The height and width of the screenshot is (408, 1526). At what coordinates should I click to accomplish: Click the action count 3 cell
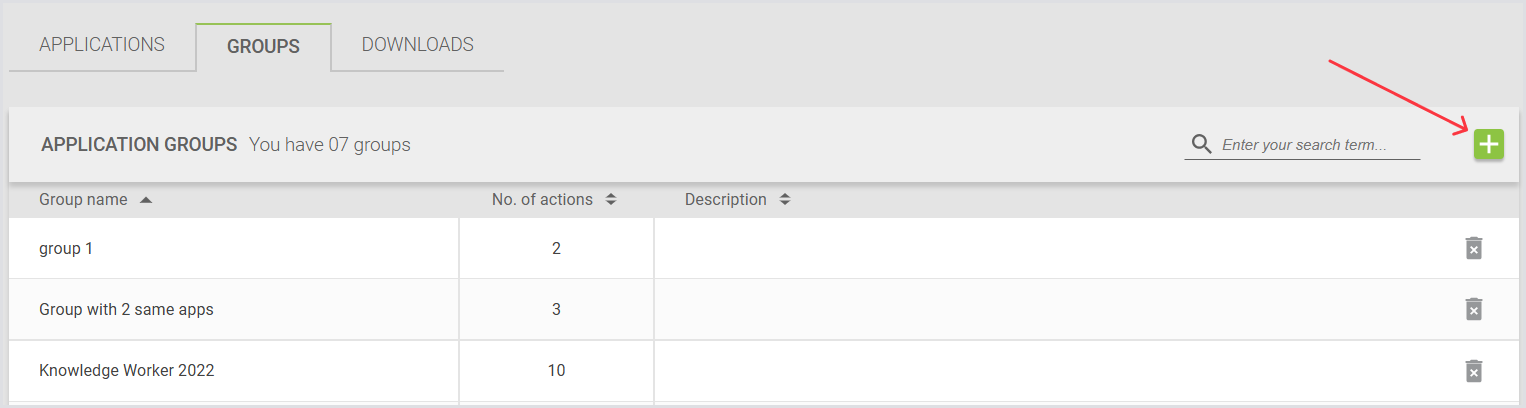point(556,310)
